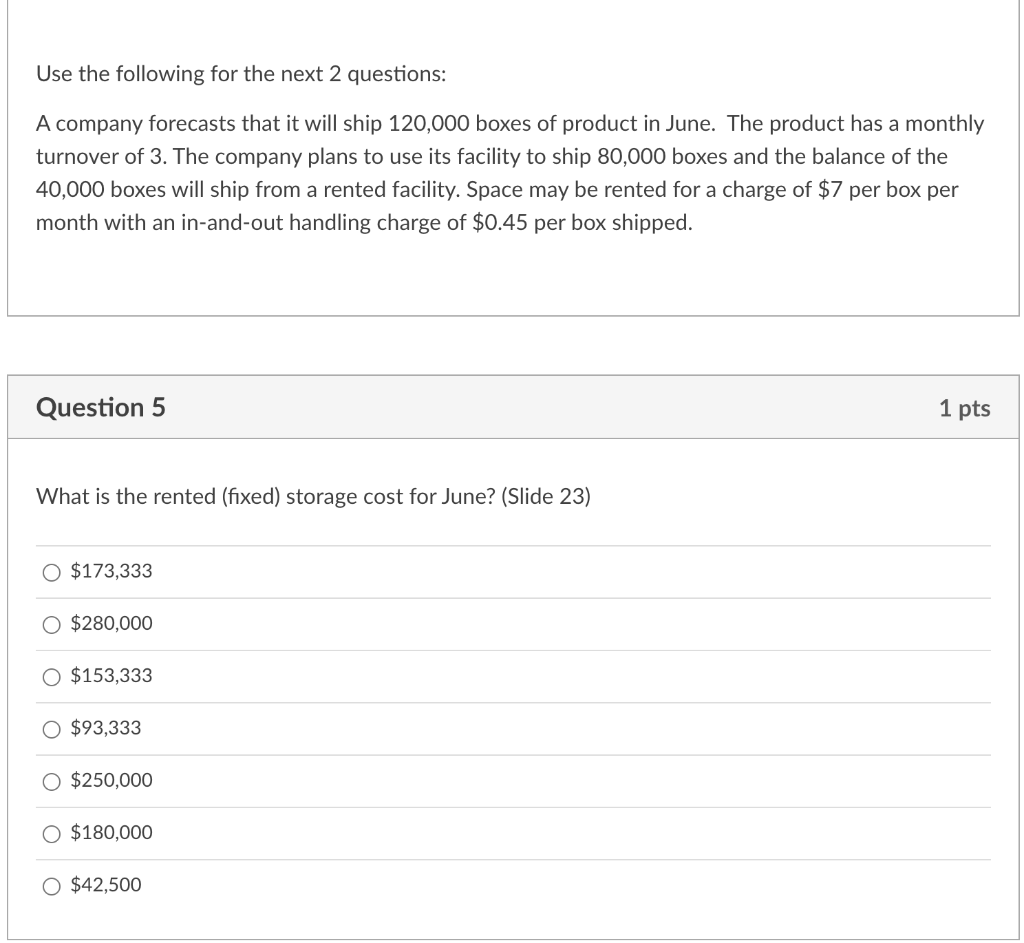Click the $42,500 answer label text
The height and width of the screenshot is (943, 1024).
click(x=105, y=885)
